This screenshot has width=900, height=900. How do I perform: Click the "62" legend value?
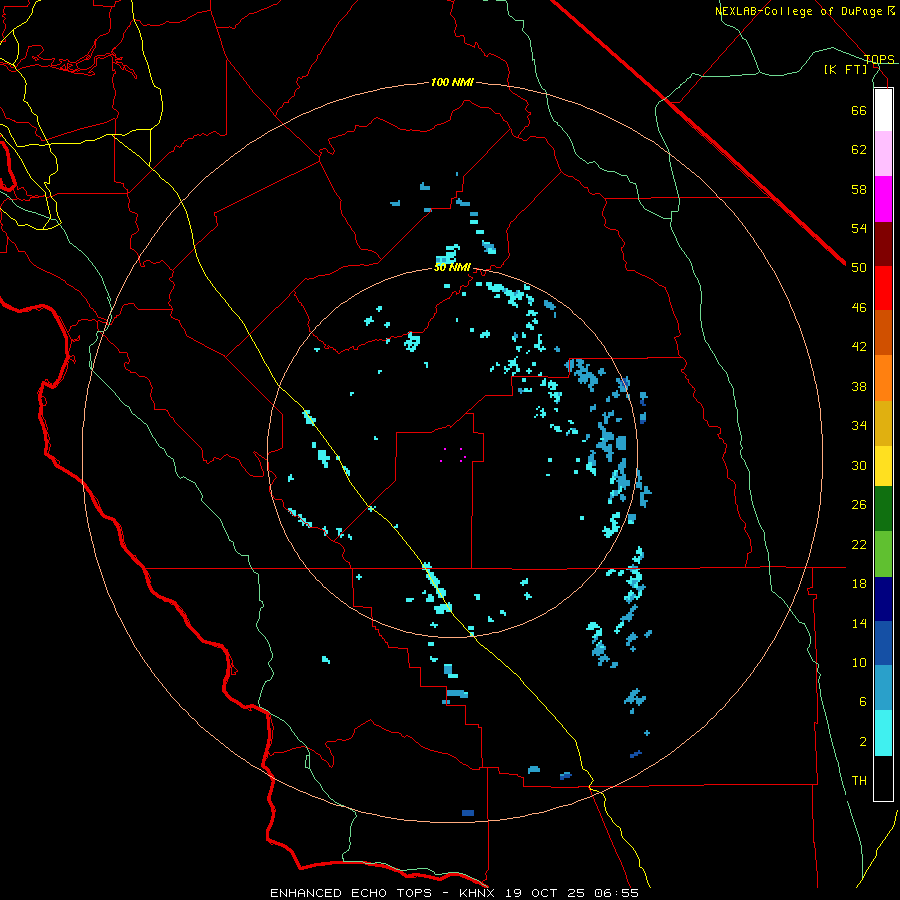click(859, 150)
